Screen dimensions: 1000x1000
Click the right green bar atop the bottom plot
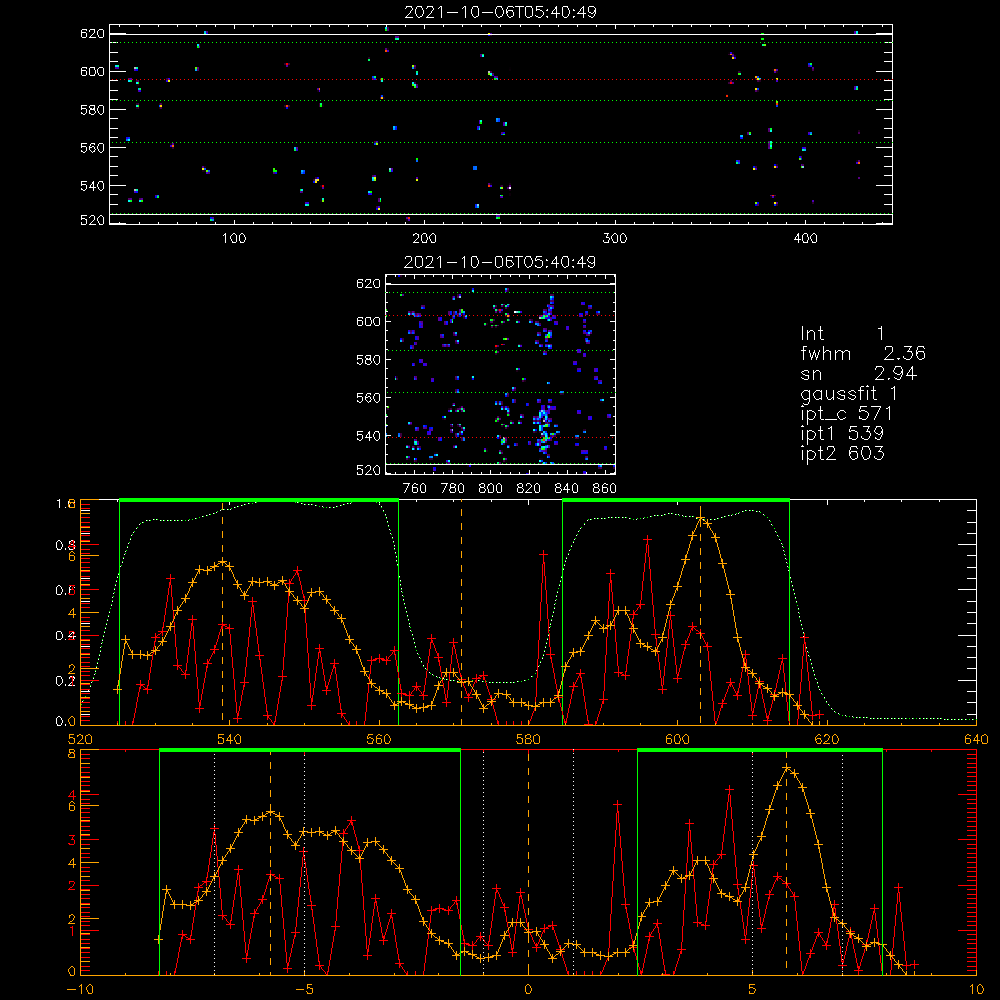(760, 750)
